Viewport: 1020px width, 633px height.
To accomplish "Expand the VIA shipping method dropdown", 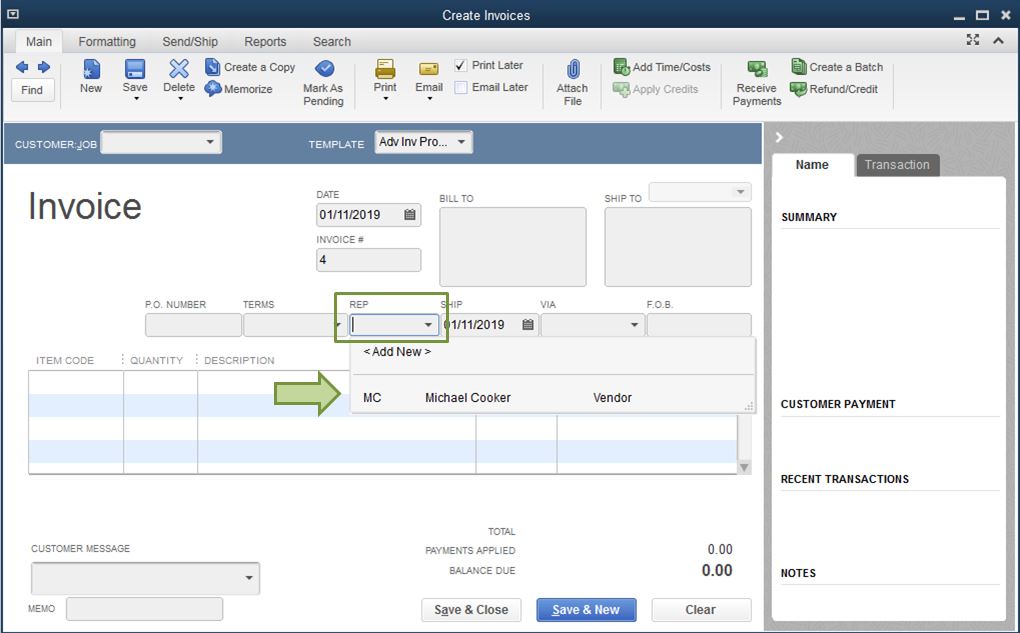I will [x=633, y=325].
